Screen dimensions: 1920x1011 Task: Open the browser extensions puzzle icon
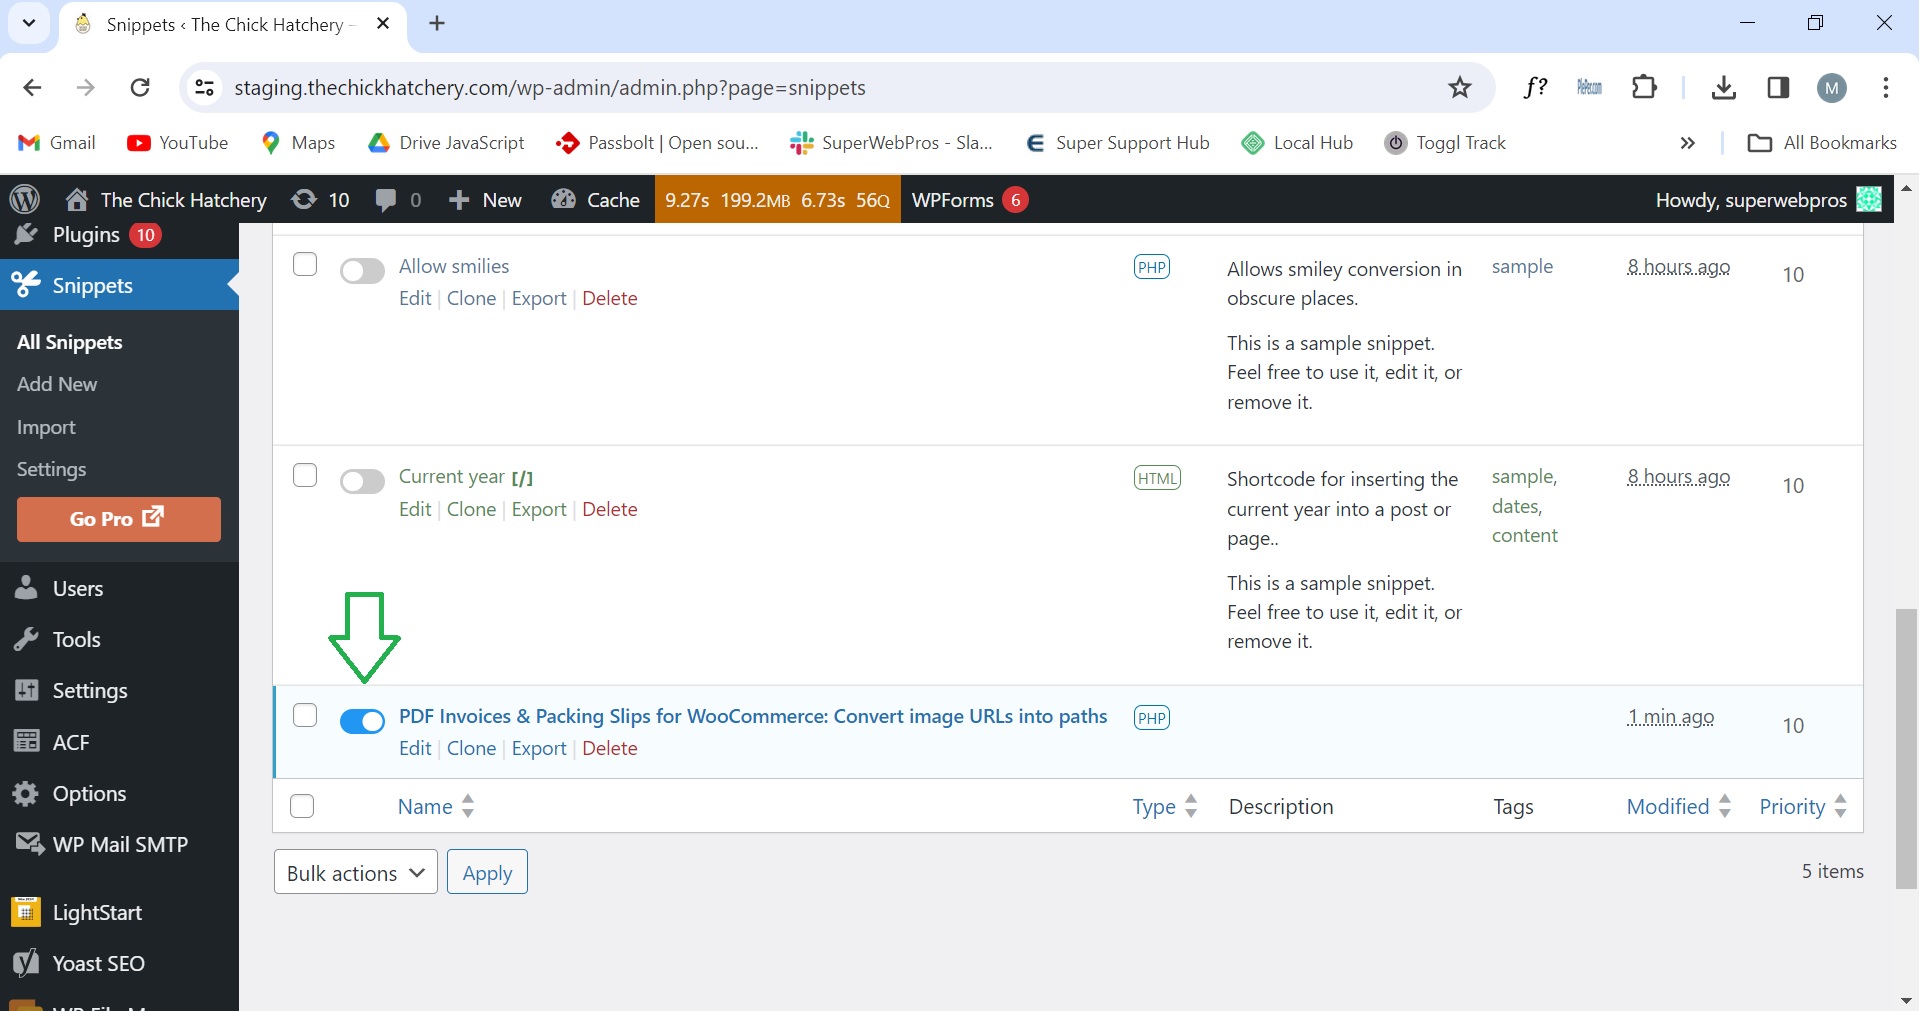tap(1644, 88)
